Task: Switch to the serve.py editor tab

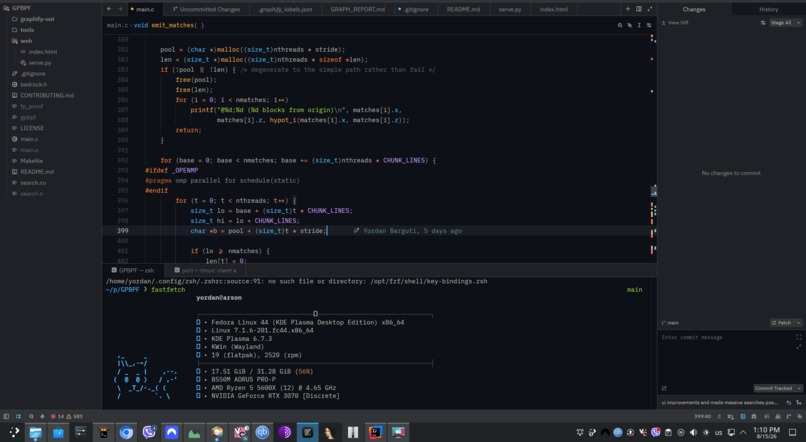Action: coord(510,9)
